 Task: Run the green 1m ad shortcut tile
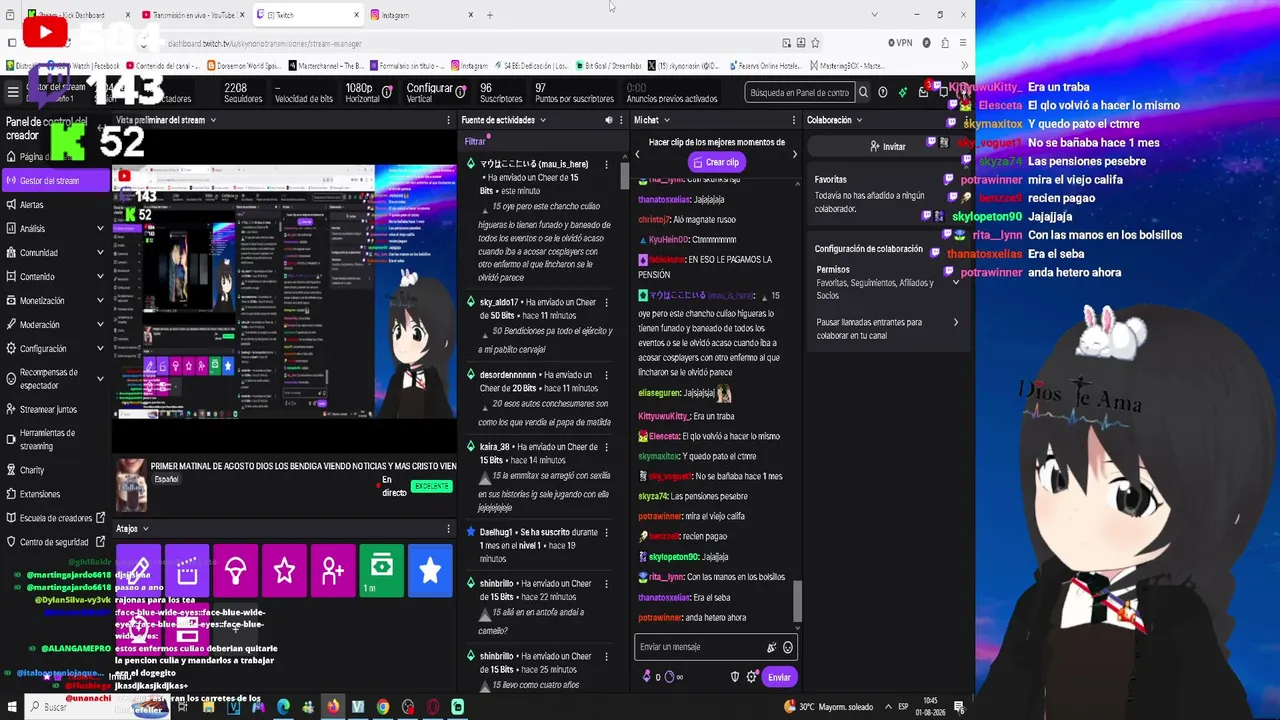382,570
